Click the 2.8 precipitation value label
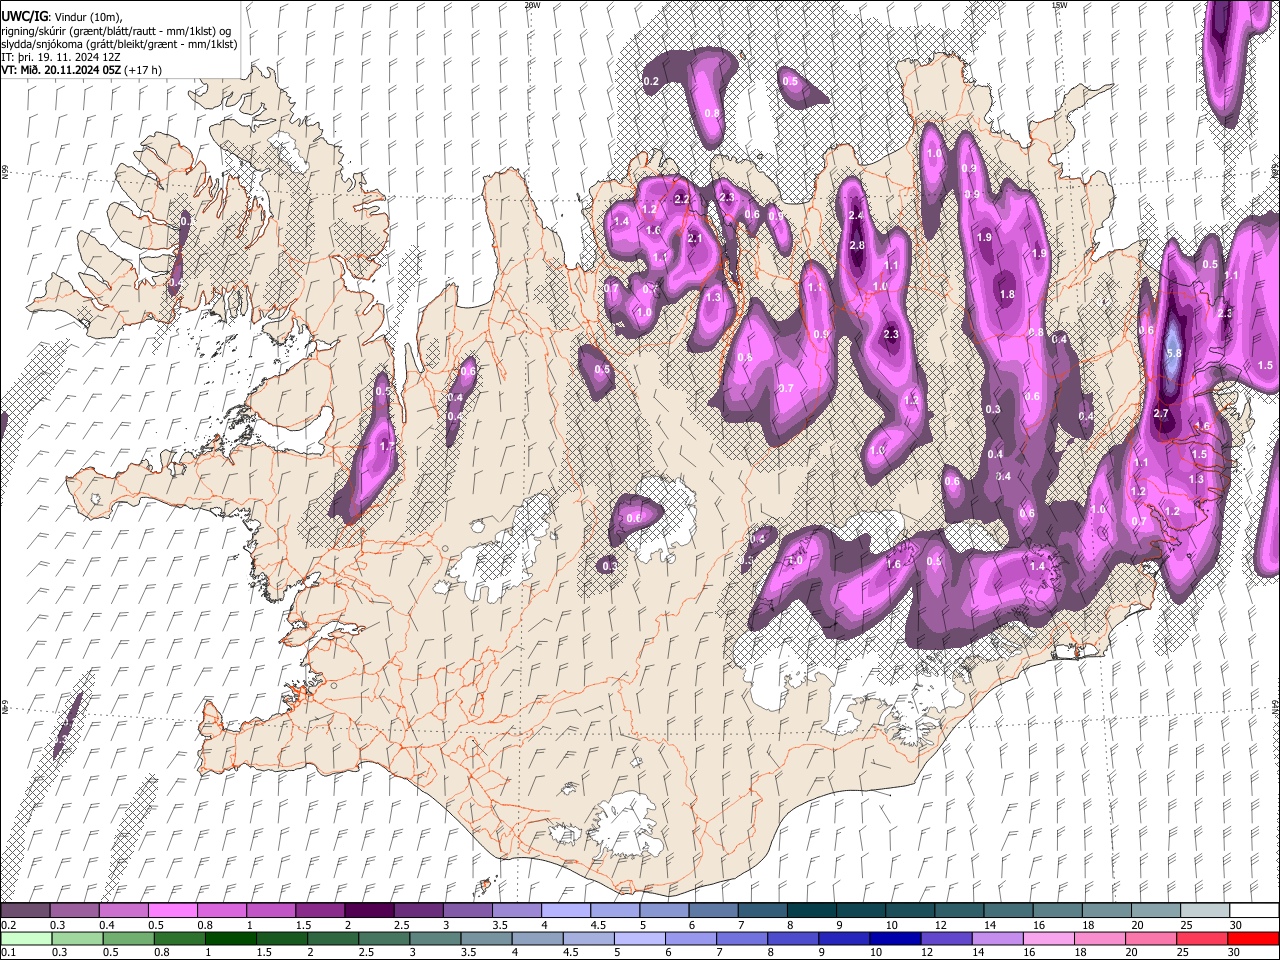 (x=856, y=246)
